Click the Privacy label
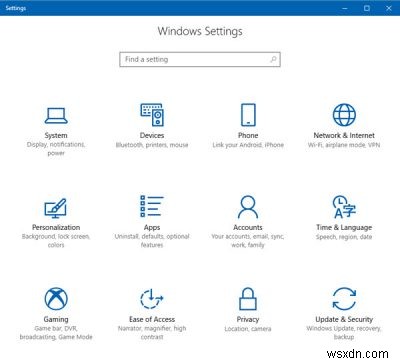Screen dimensions: 400x364 [x=248, y=319]
